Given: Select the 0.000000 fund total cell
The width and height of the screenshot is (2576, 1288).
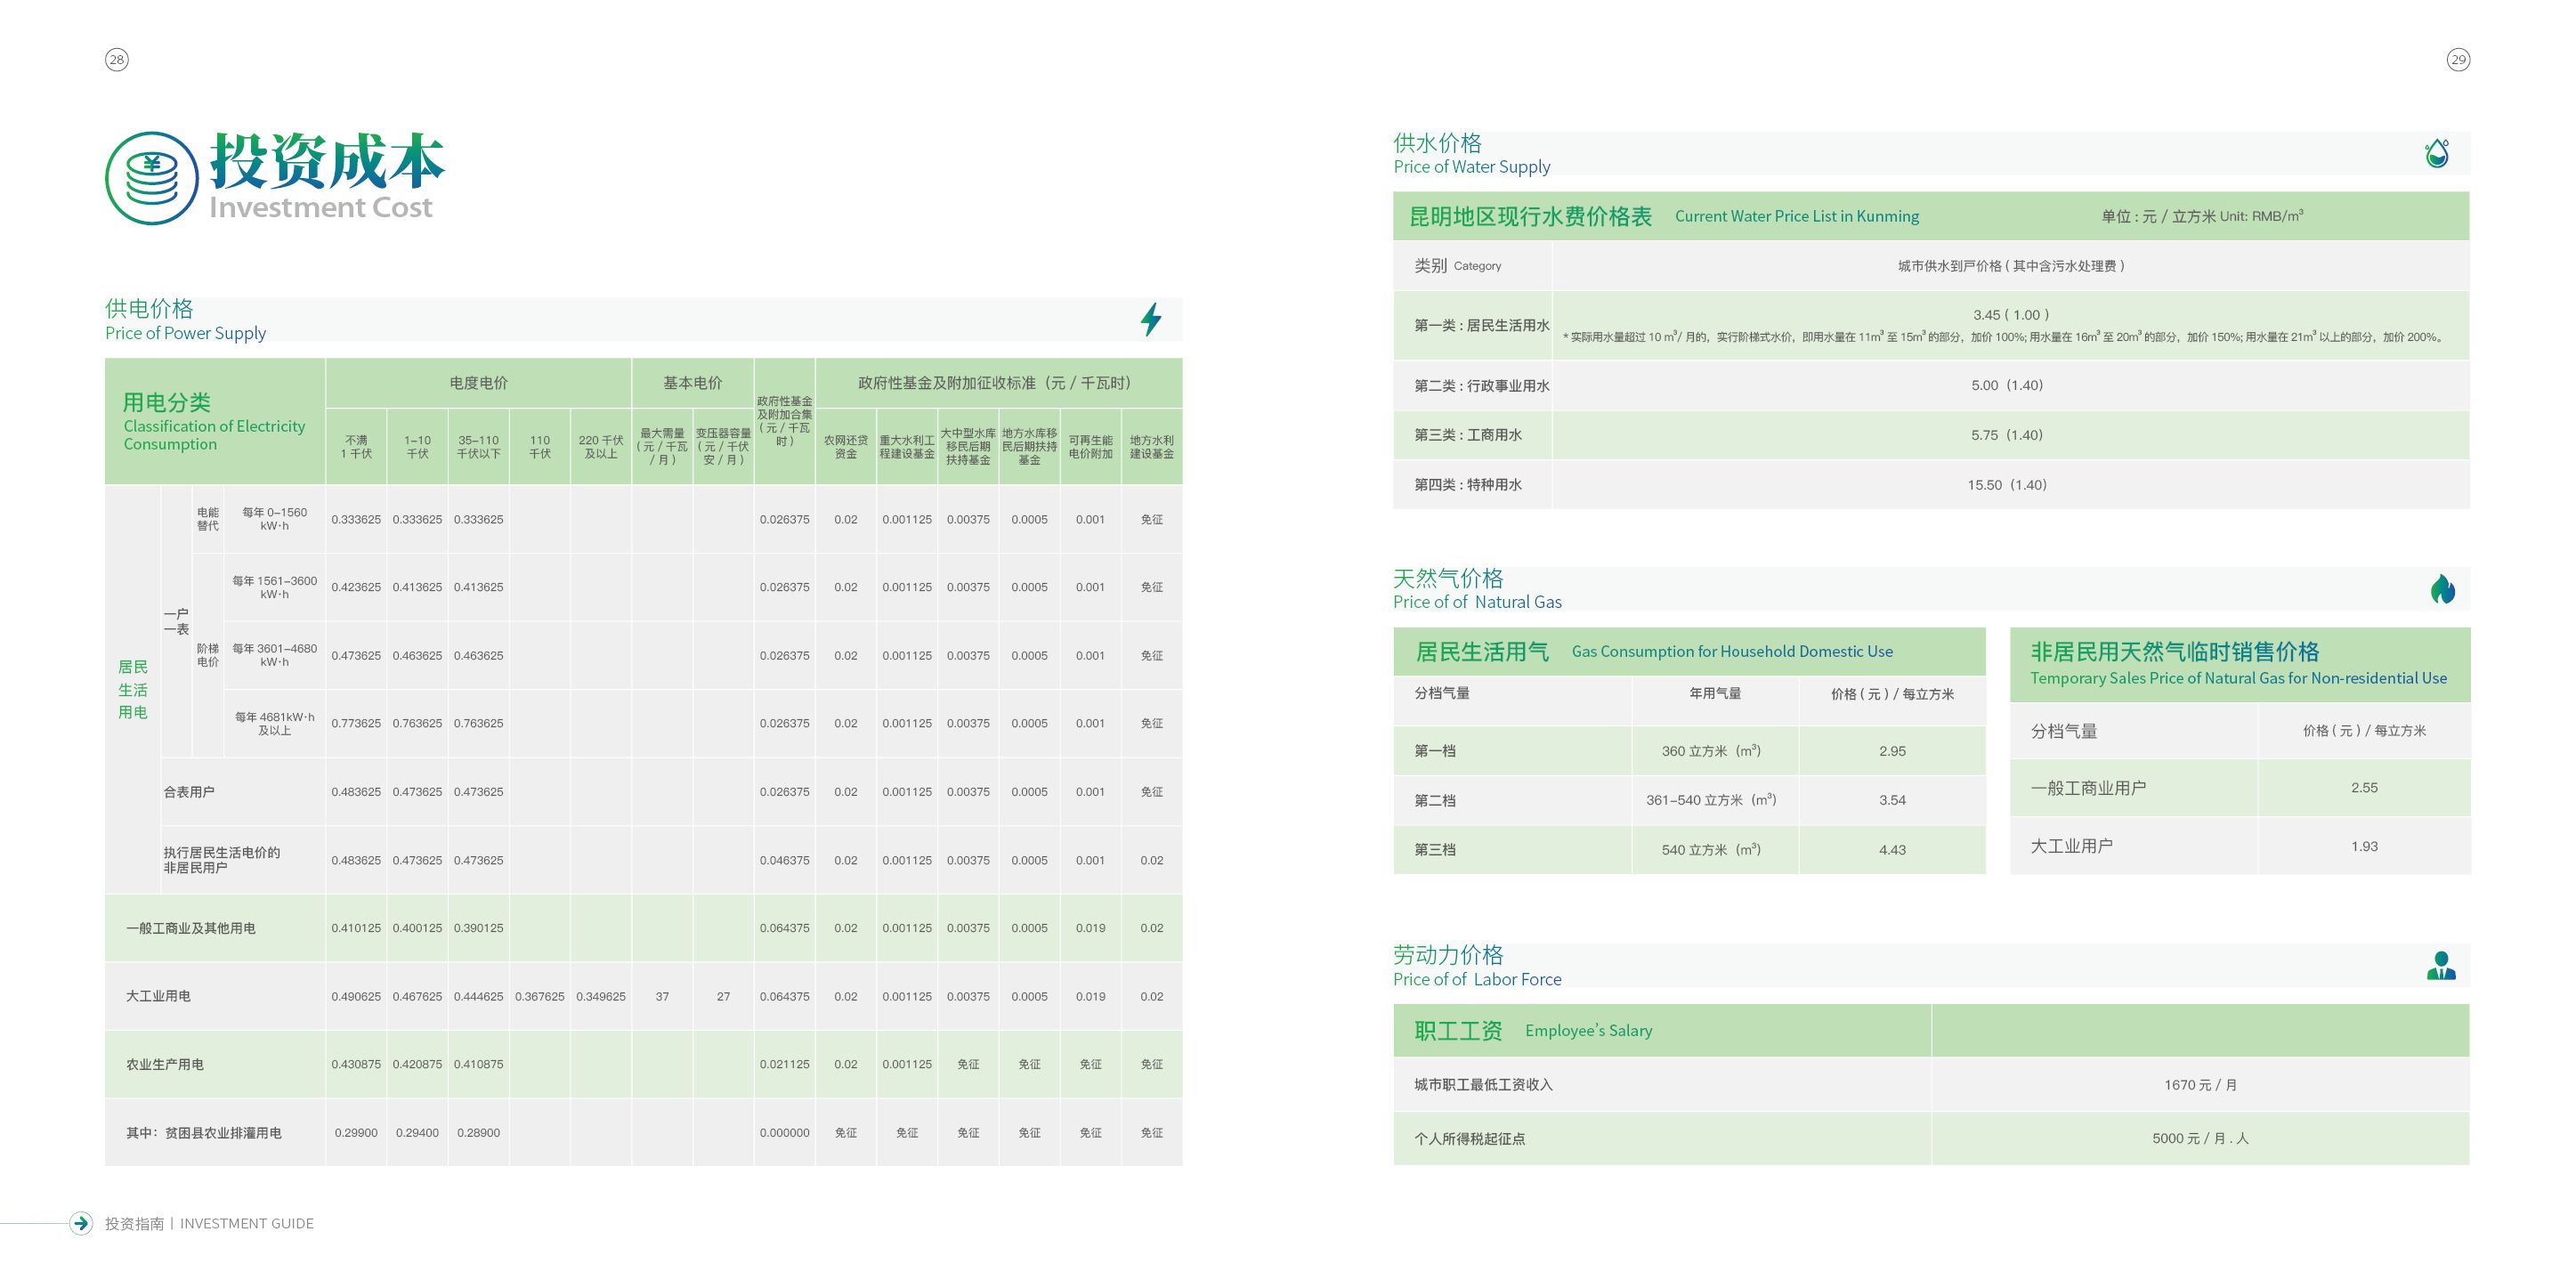Looking at the screenshot, I should (784, 1133).
